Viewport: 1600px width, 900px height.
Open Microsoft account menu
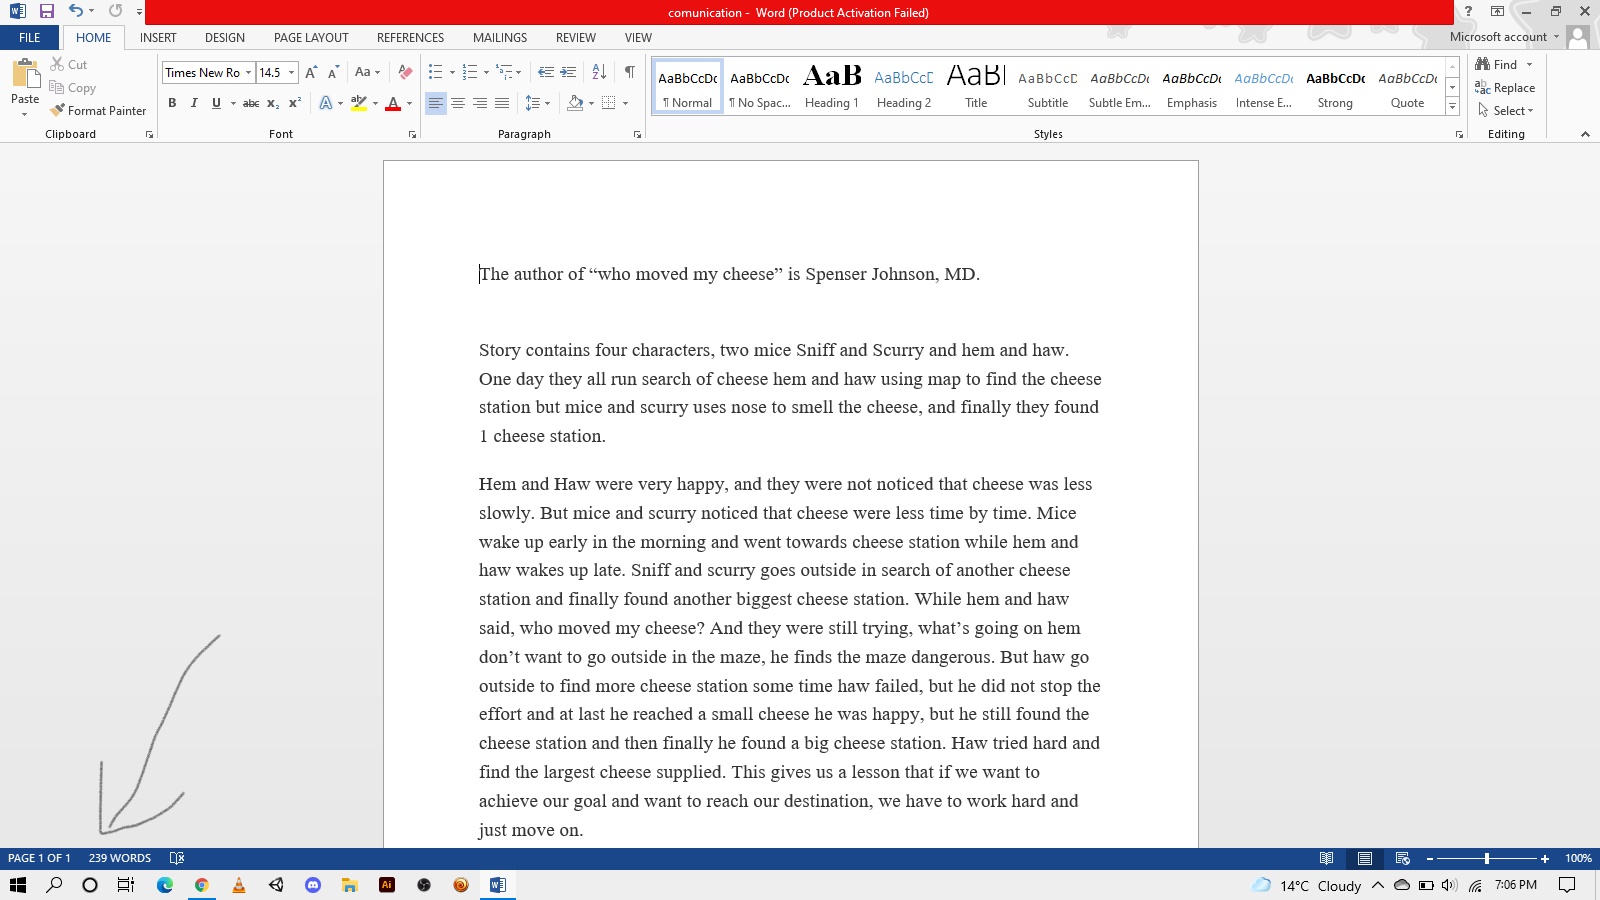click(1504, 37)
